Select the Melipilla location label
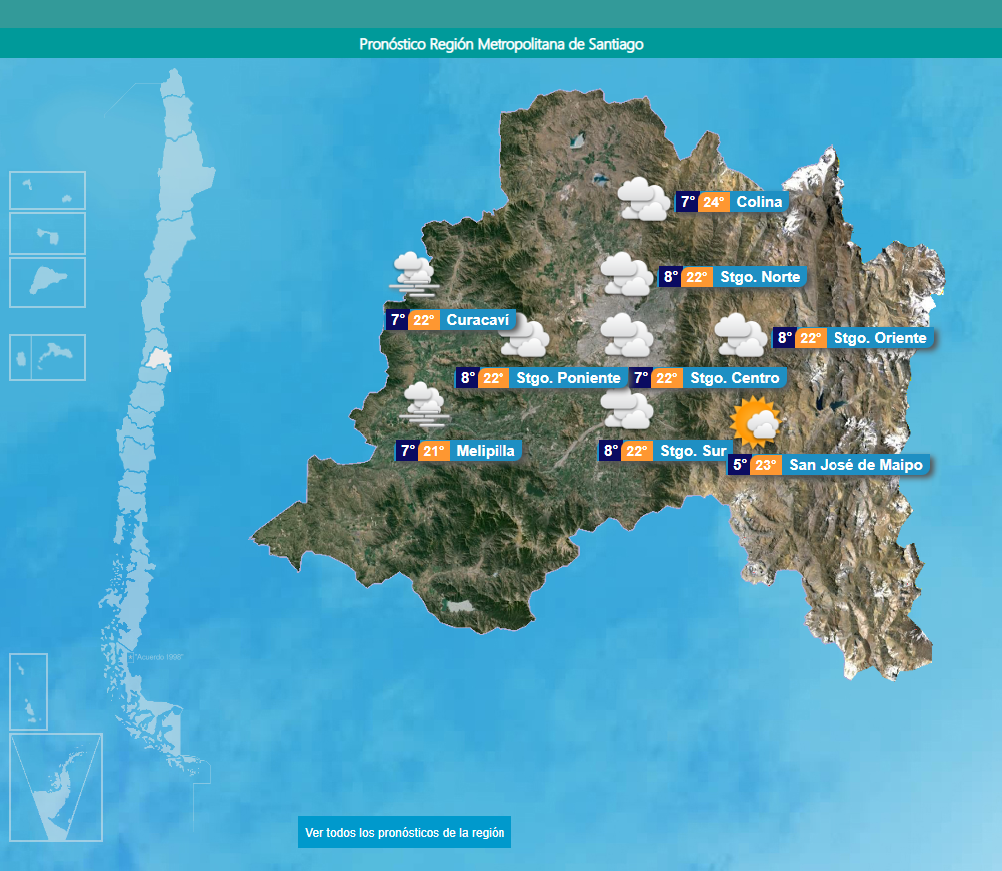1002x871 pixels. (x=485, y=451)
